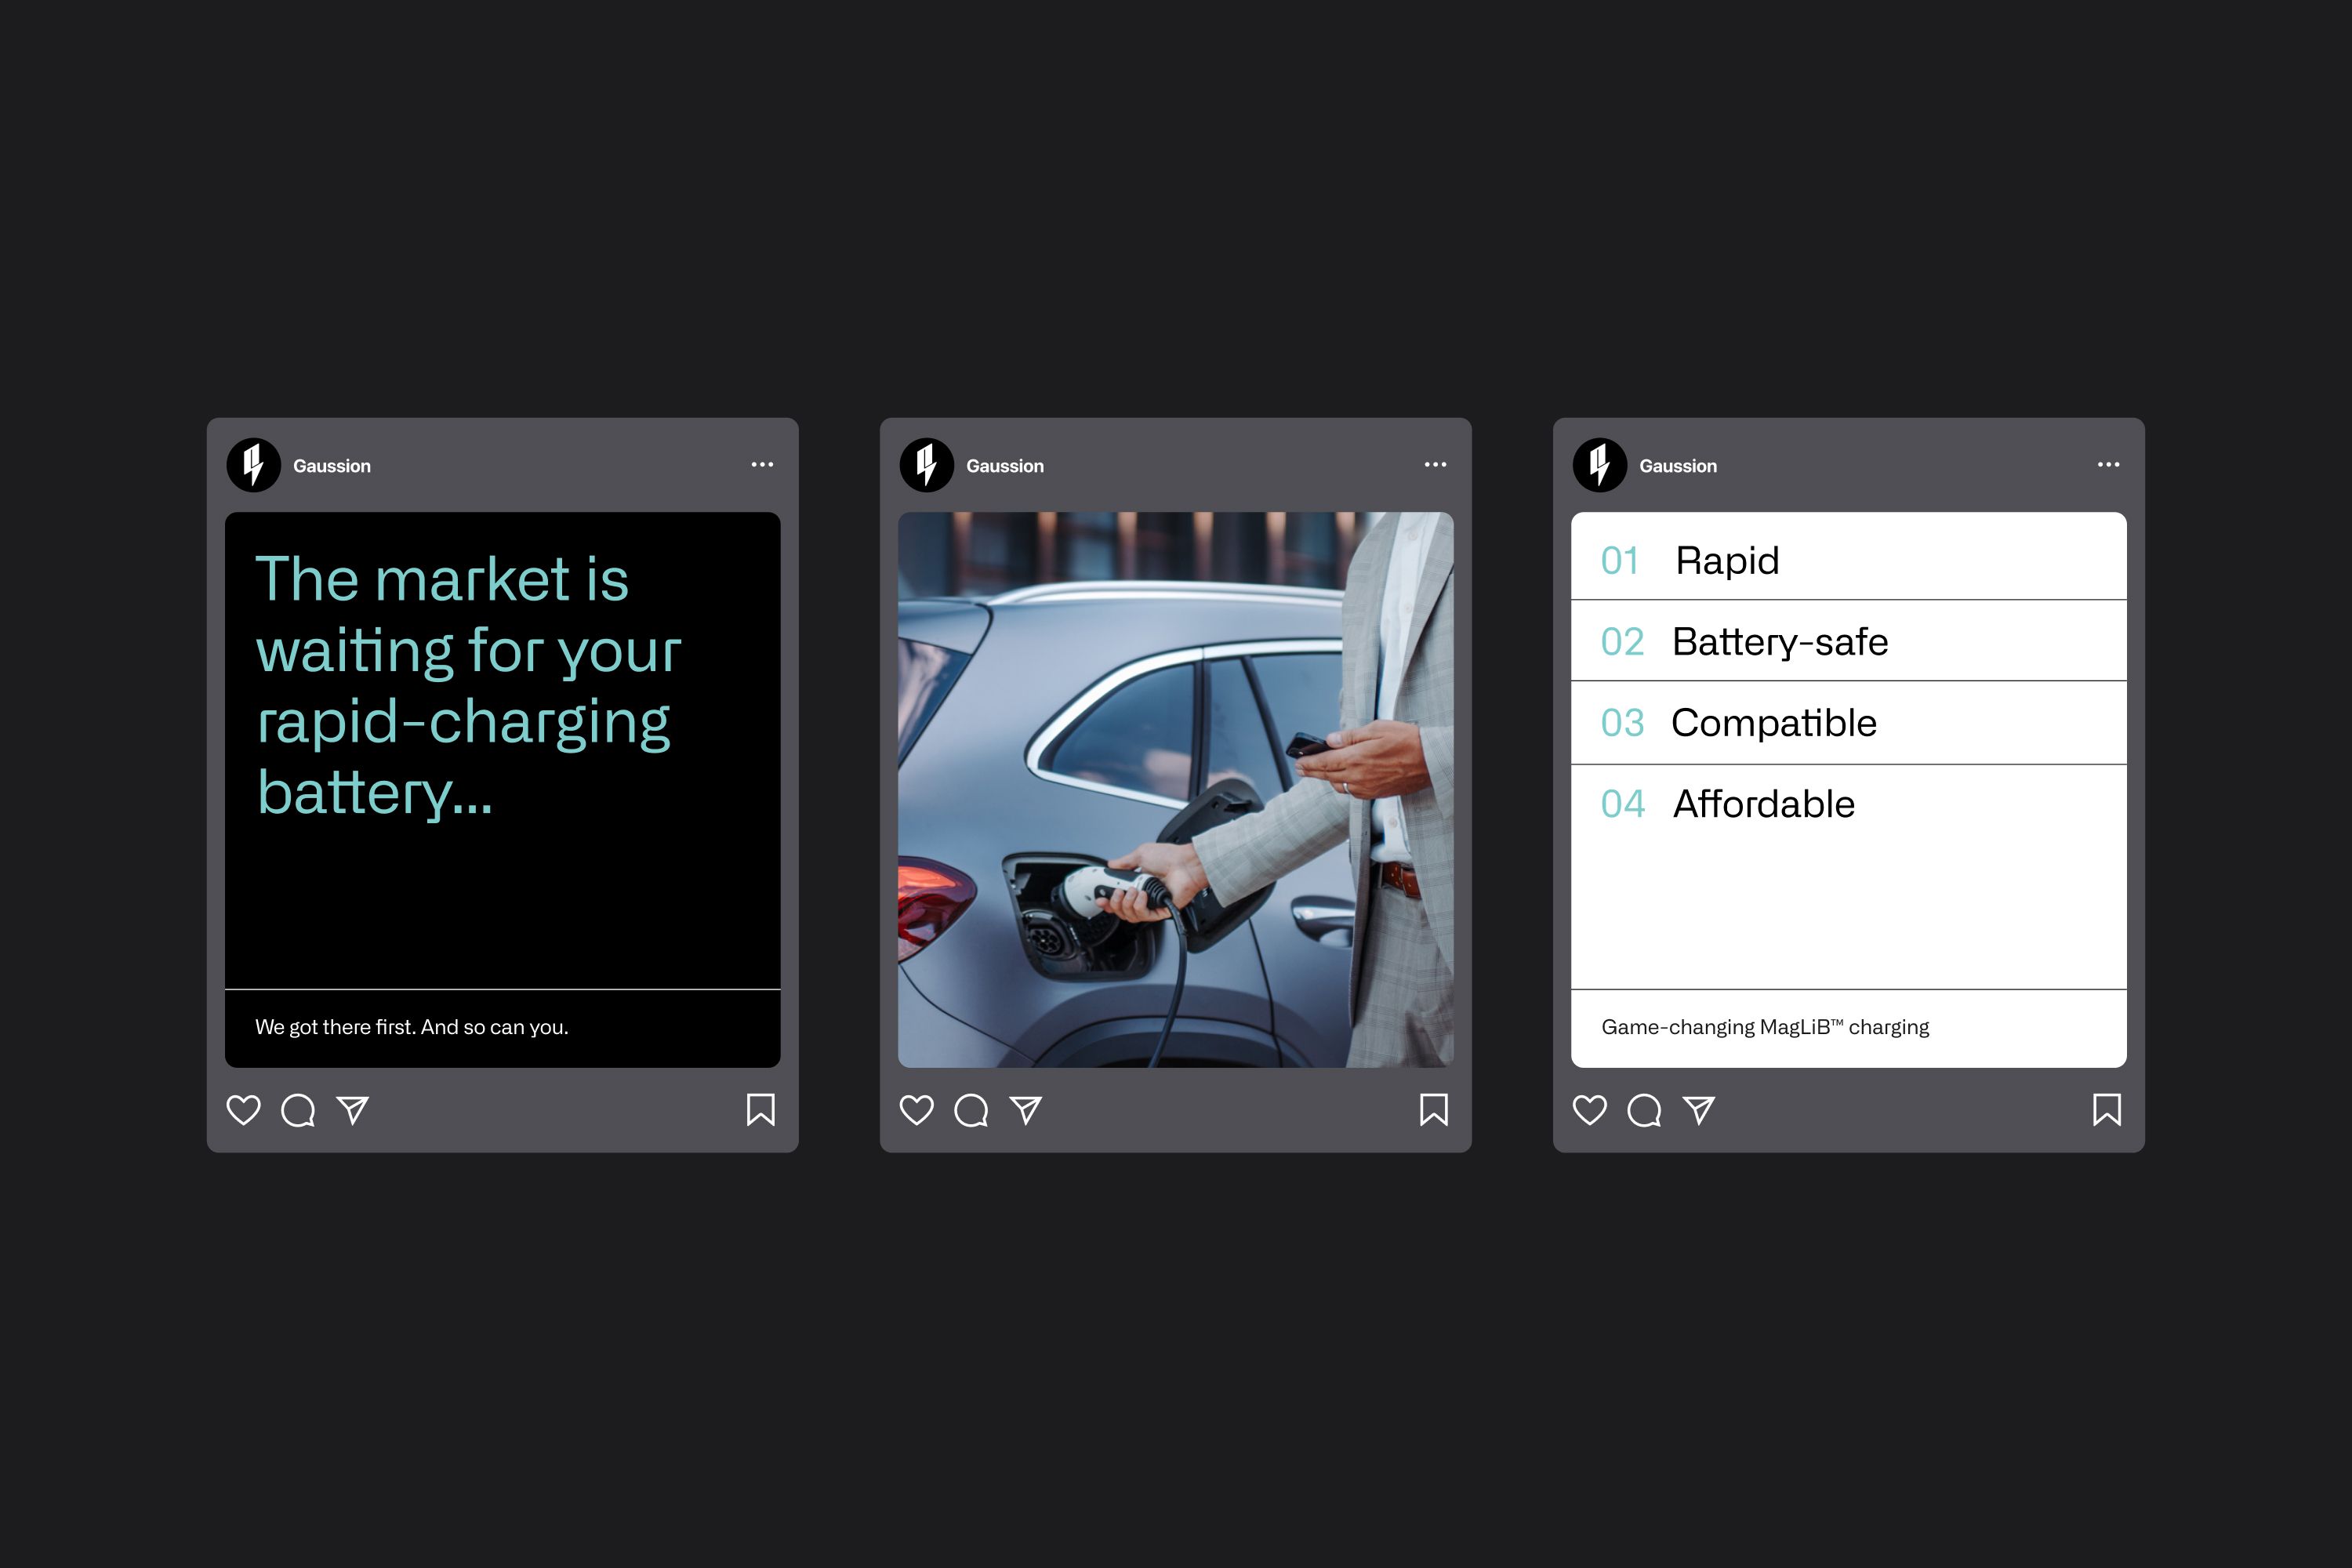Share the MagLiB features list post
Image resolution: width=2352 pixels, height=1568 pixels.
[1699, 1110]
